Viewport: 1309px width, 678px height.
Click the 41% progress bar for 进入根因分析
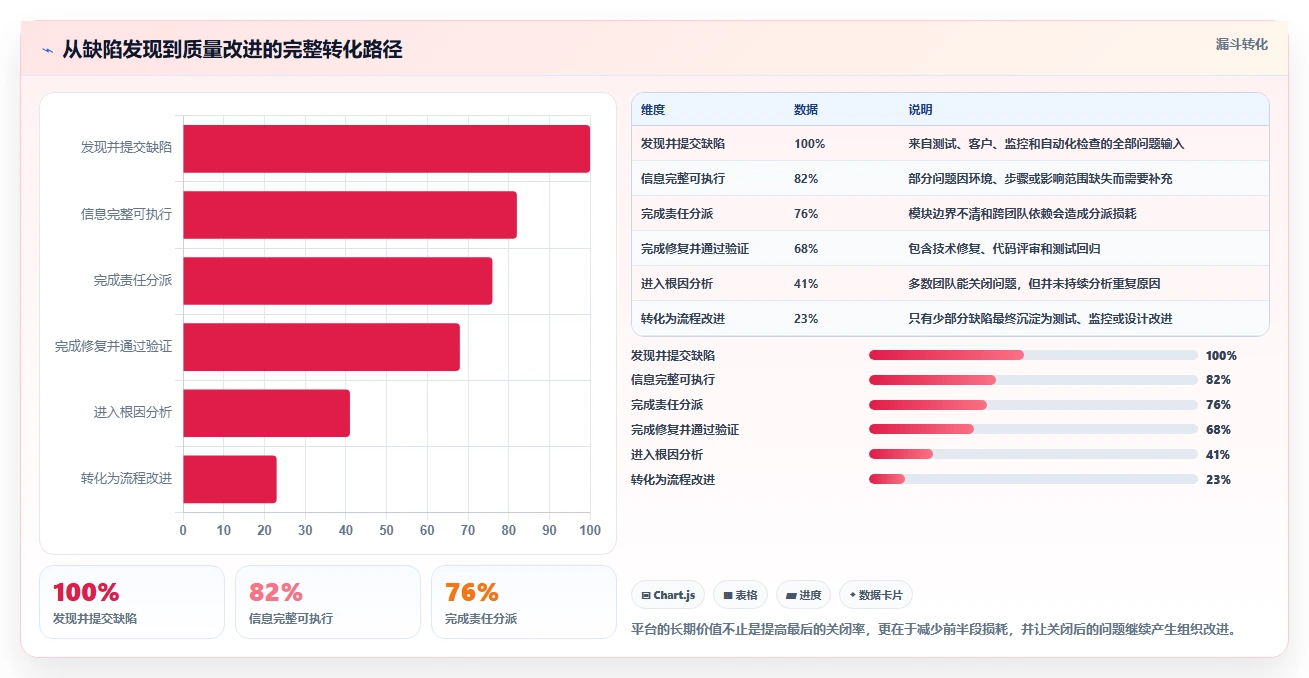[x=1033, y=455]
